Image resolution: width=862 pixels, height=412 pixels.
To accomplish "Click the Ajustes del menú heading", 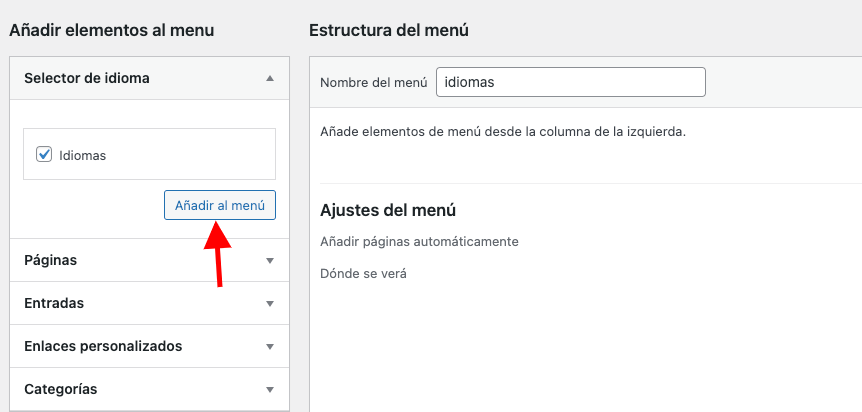I will 388,210.
